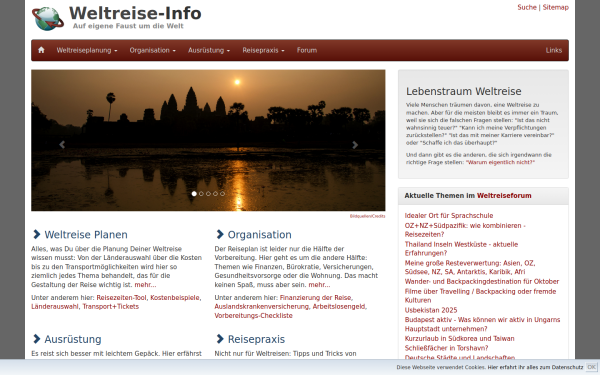Click the Weltreise-Info site title

click(135, 13)
